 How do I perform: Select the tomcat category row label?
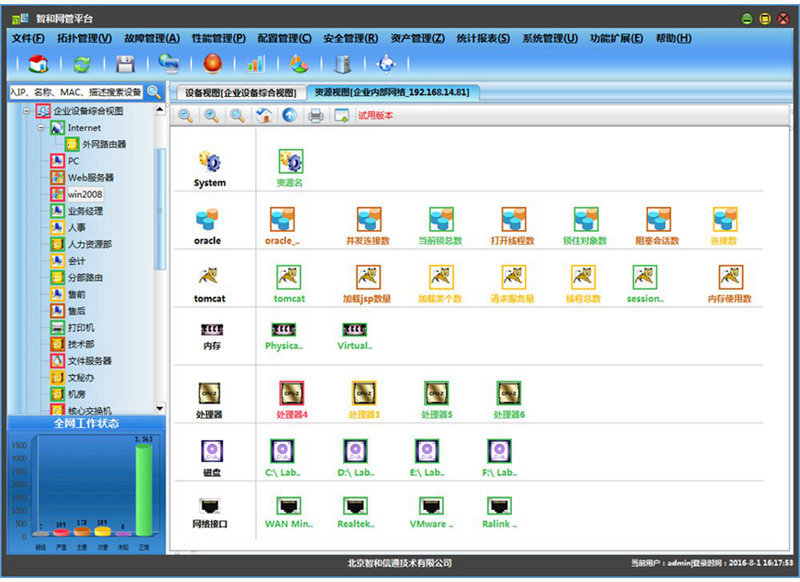[x=209, y=299]
